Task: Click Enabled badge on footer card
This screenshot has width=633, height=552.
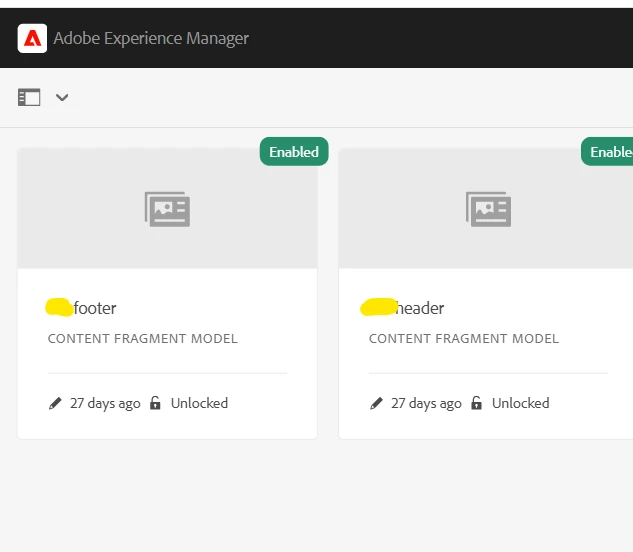Action: click(x=294, y=152)
